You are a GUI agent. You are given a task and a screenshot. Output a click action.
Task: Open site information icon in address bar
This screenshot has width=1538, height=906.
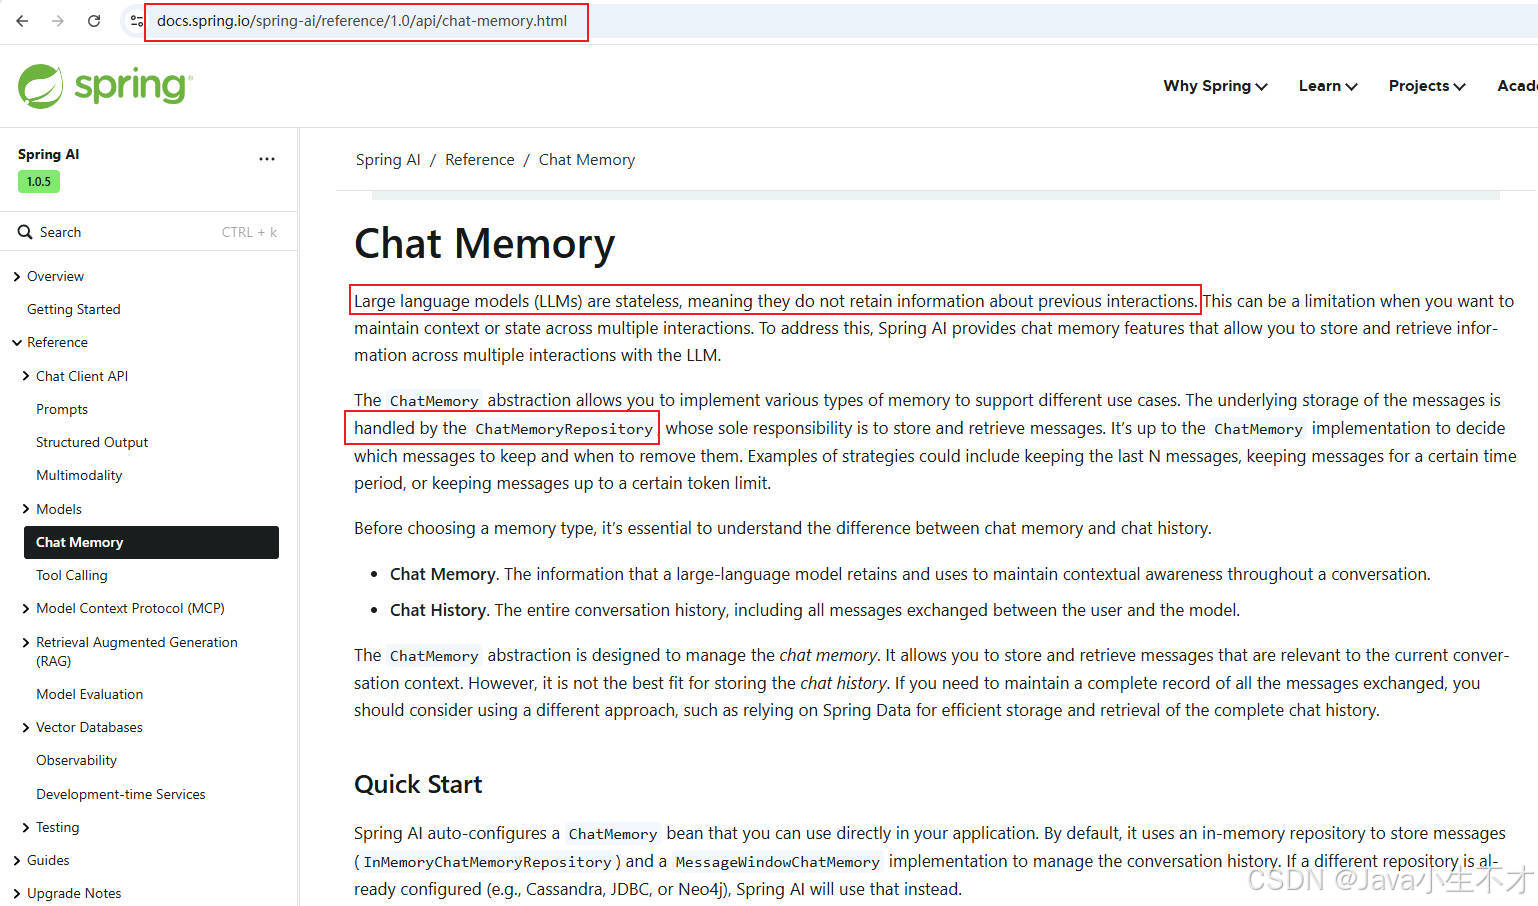136,20
